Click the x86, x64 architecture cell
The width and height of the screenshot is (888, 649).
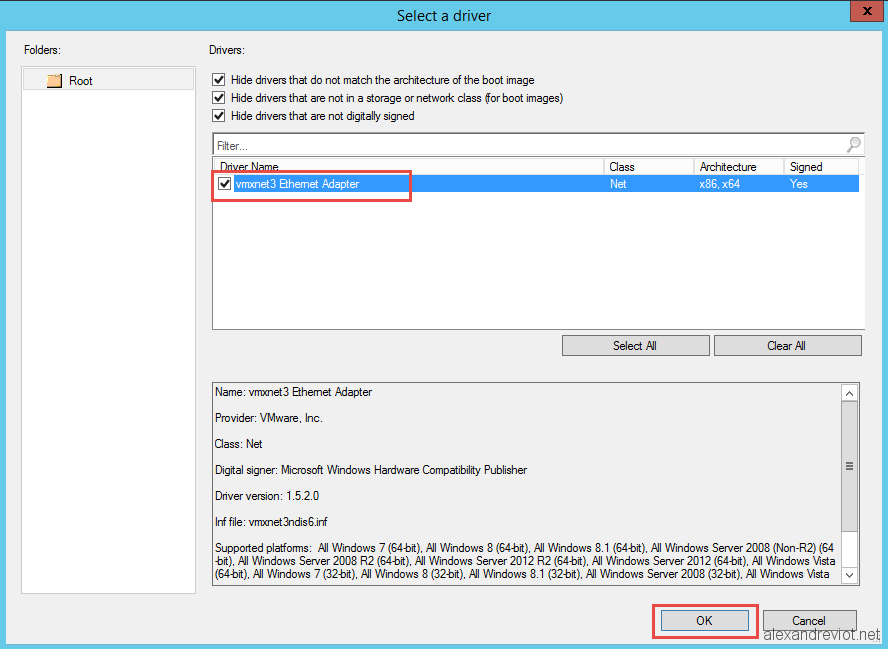coord(720,184)
